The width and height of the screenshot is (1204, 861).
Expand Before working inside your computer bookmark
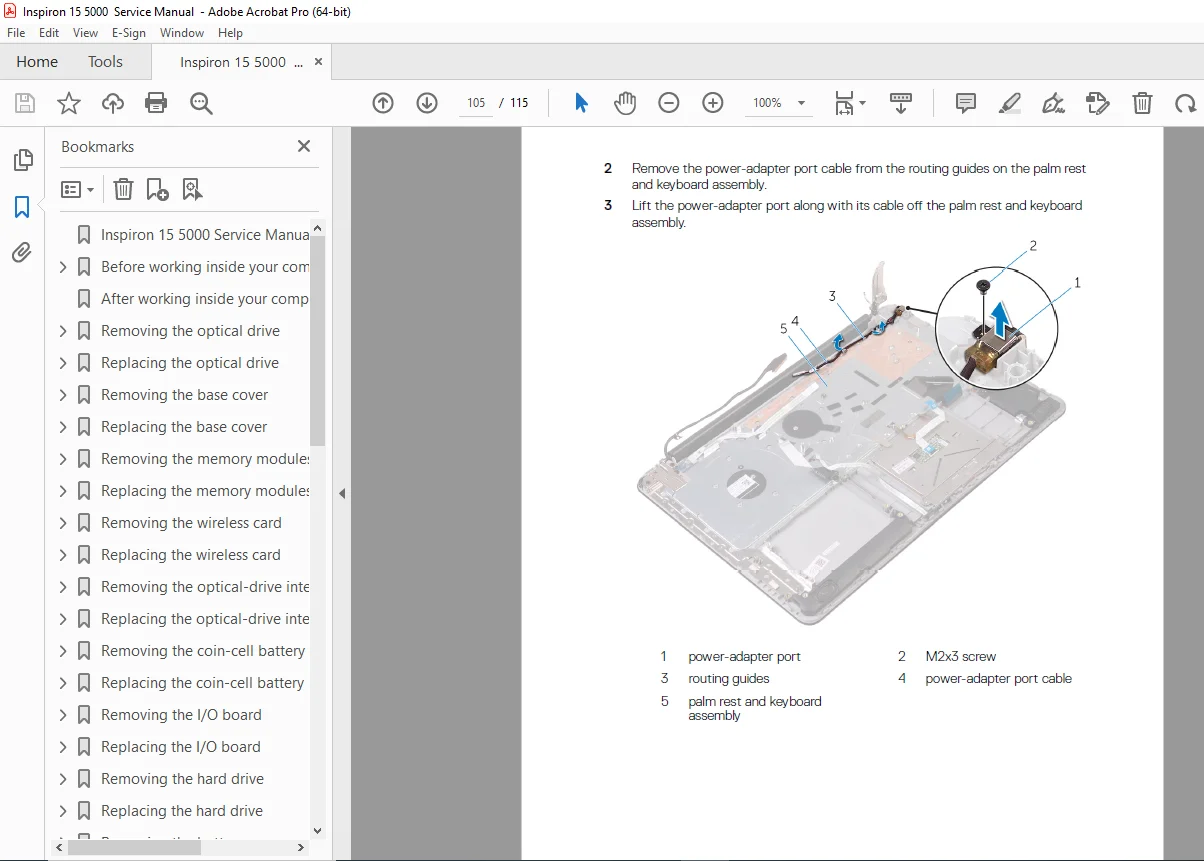point(63,267)
